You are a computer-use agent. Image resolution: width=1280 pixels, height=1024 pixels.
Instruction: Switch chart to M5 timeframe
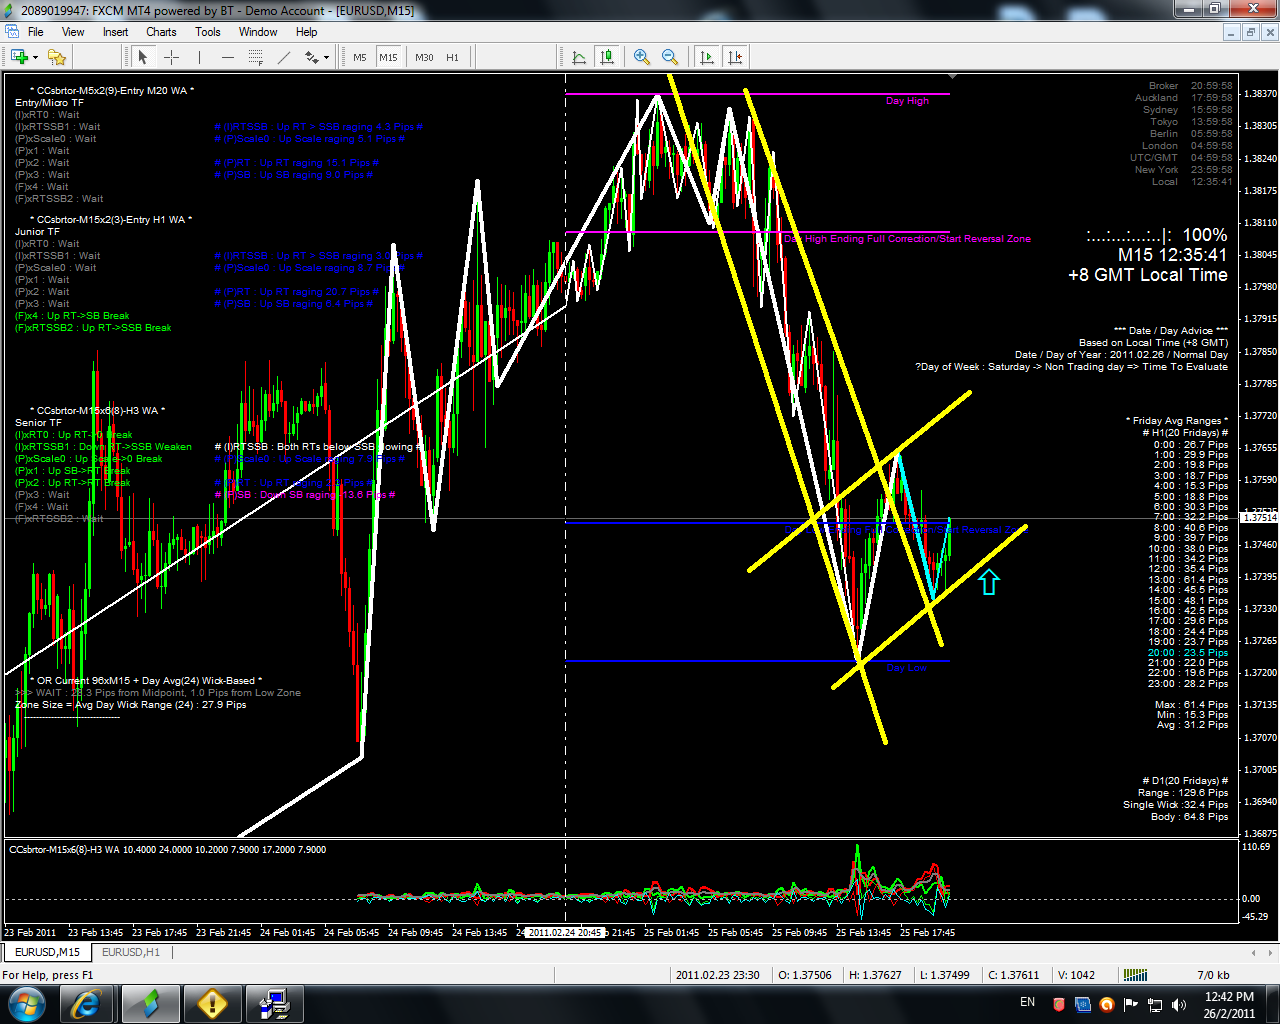click(x=360, y=57)
